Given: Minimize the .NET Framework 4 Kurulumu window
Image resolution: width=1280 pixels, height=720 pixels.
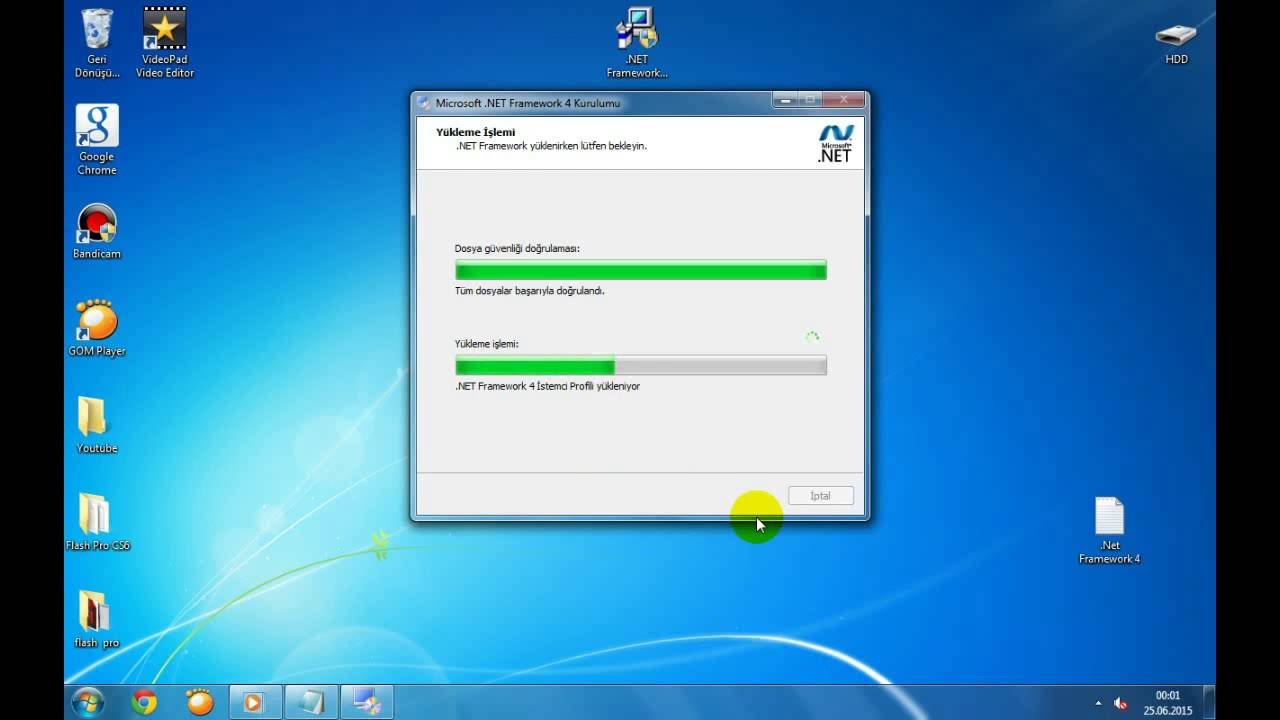Looking at the screenshot, I should (x=785, y=100).
